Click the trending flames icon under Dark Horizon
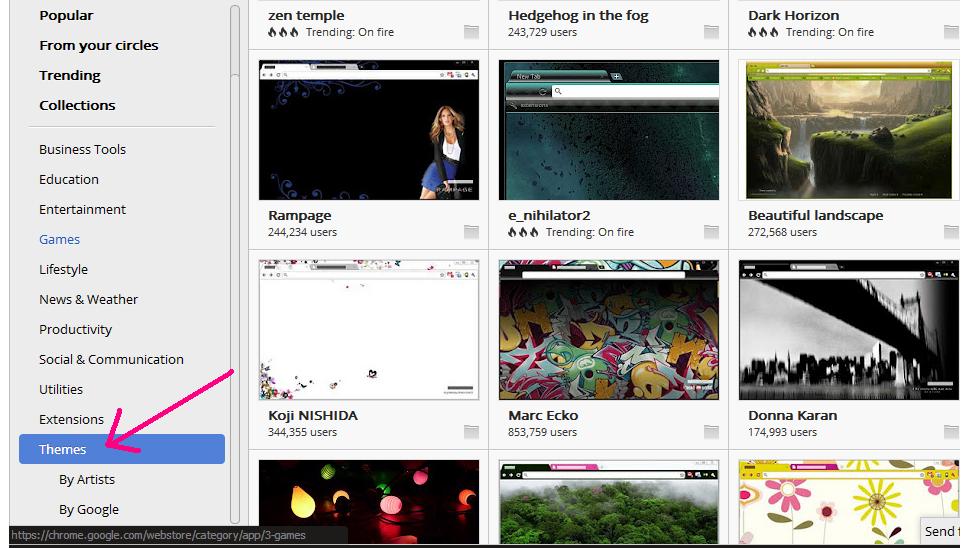The image size is (962, 548). (763, 32)
